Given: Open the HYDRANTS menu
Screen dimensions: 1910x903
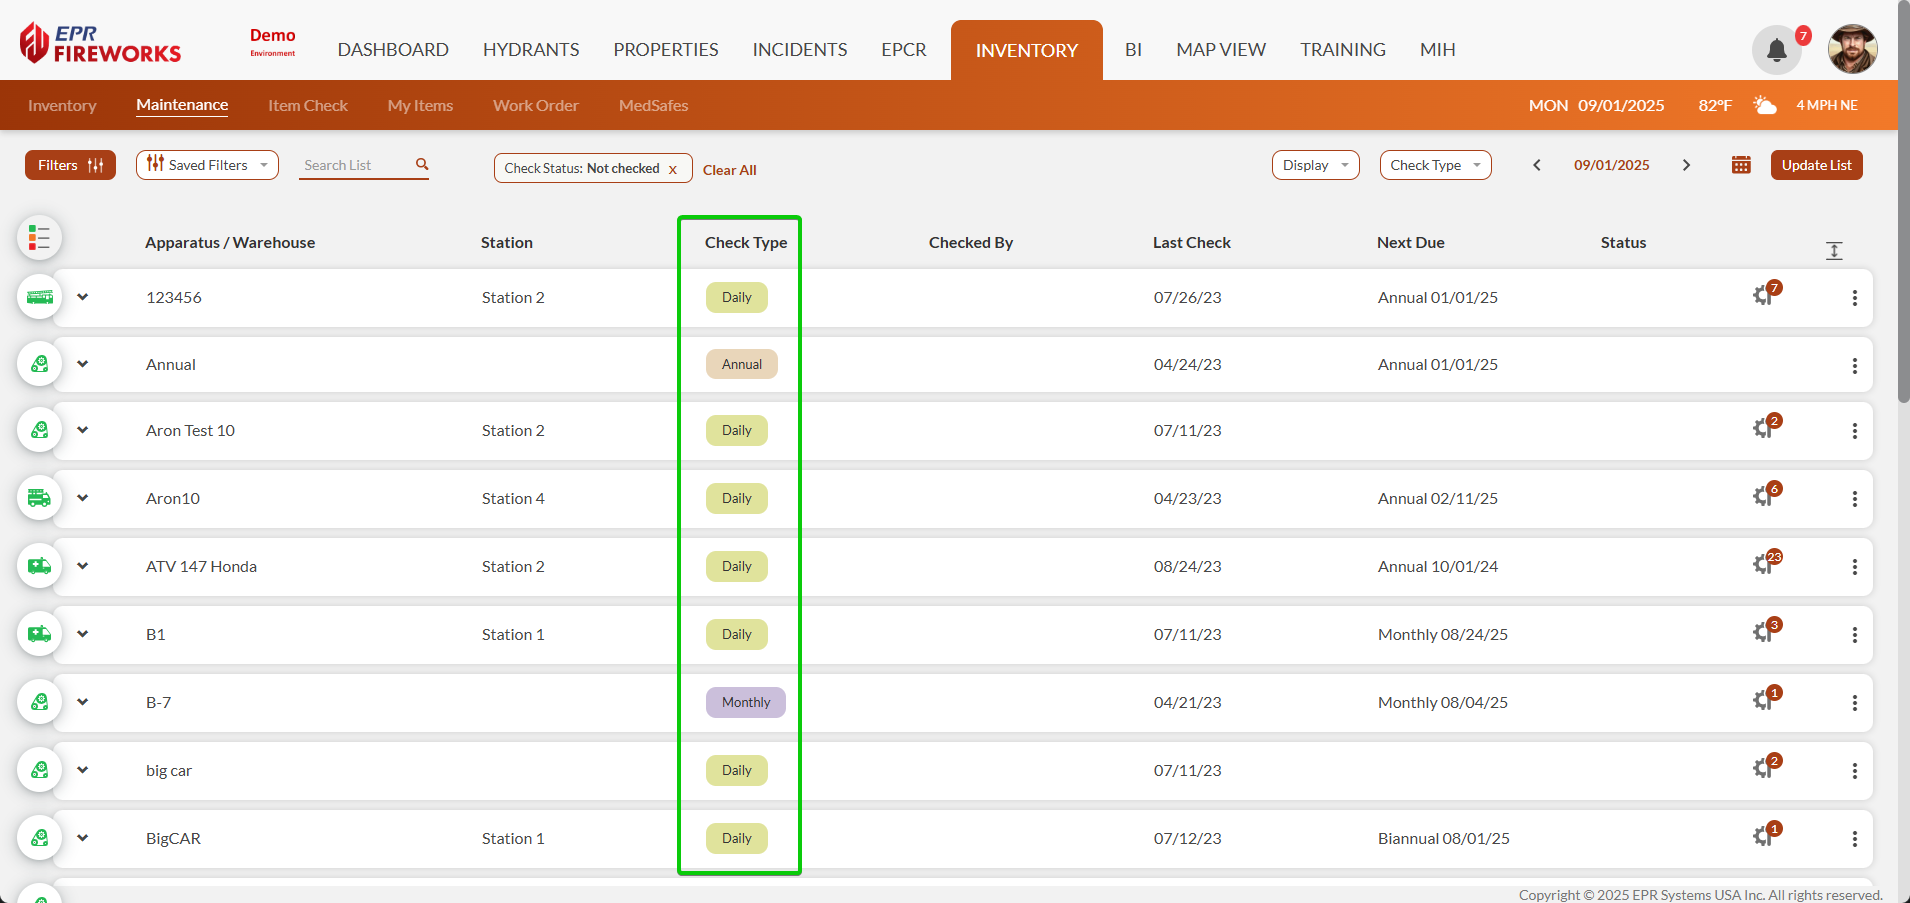Looking at the screenshot, I should pos(531,50).
